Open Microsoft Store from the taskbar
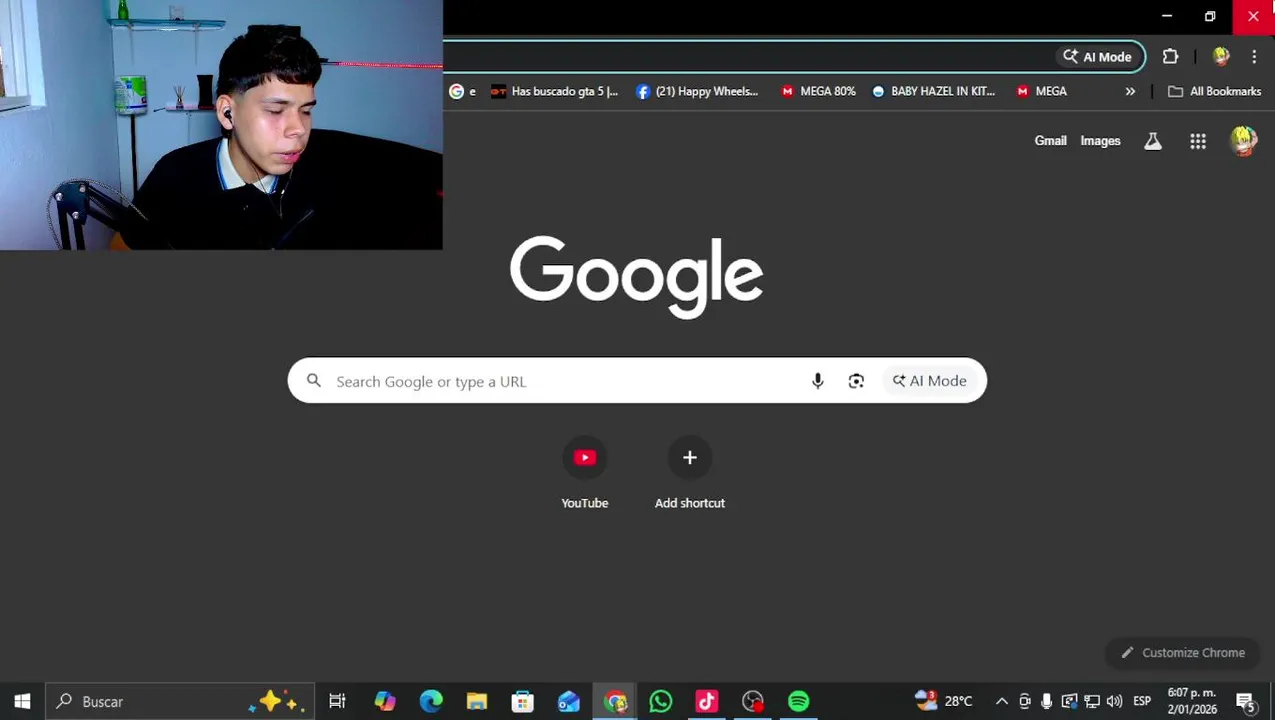1275x720 pixels. coord(523,702)
